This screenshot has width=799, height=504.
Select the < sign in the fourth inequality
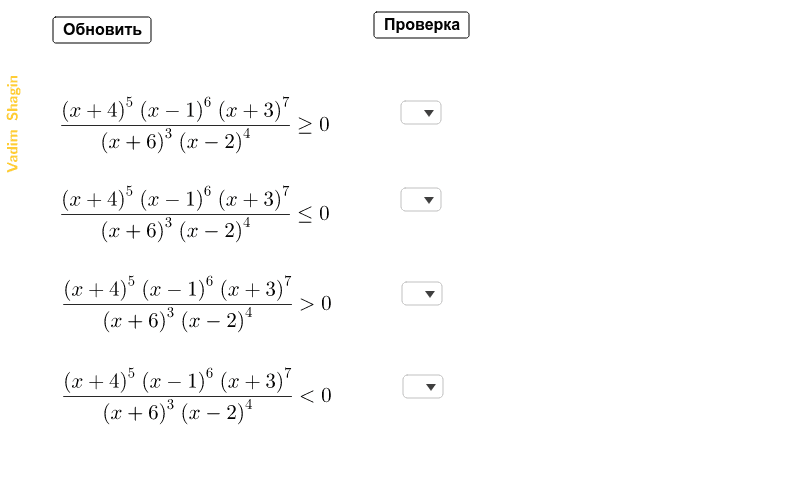[307, 396]
